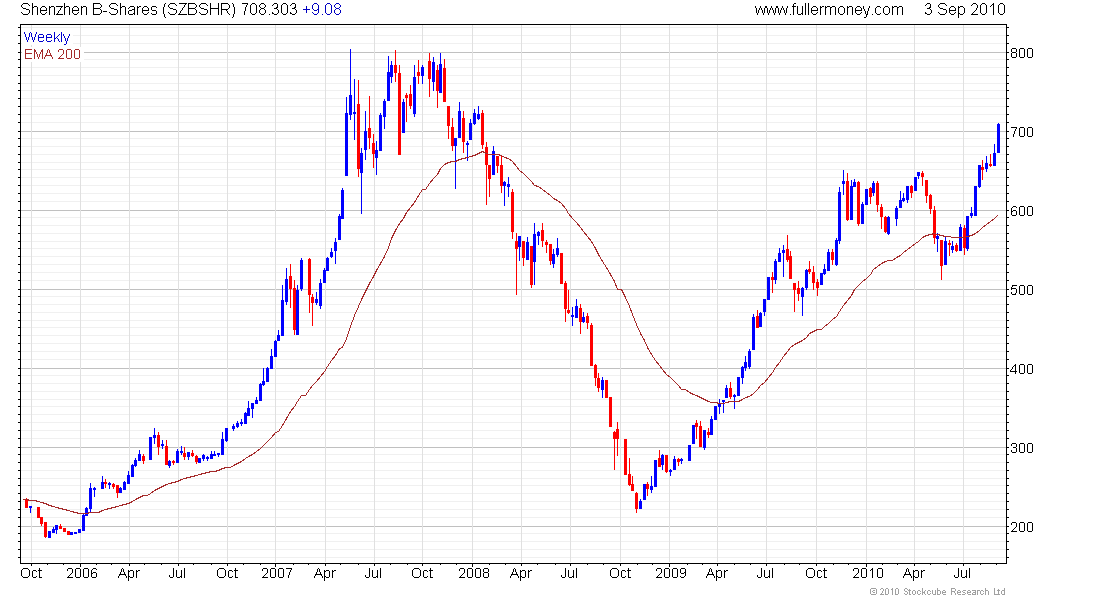
Task: Click the 2008 year marker on time axis
Action: pyautogui.click(x=474, y=573)
